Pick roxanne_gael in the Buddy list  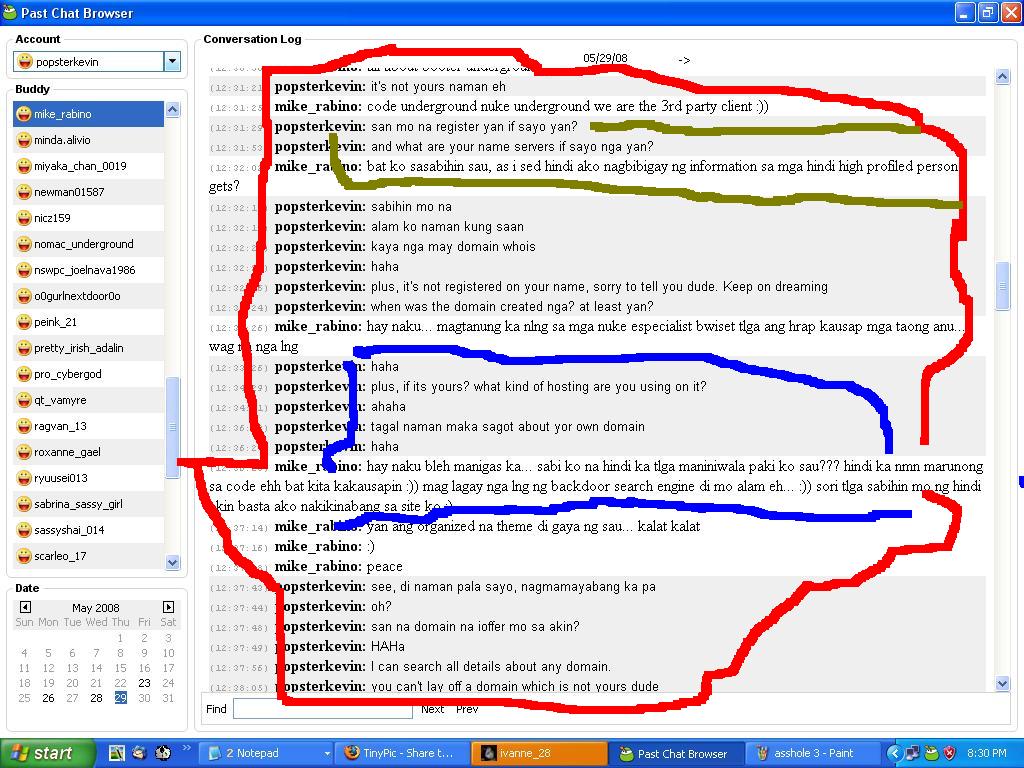click(88, 452)
